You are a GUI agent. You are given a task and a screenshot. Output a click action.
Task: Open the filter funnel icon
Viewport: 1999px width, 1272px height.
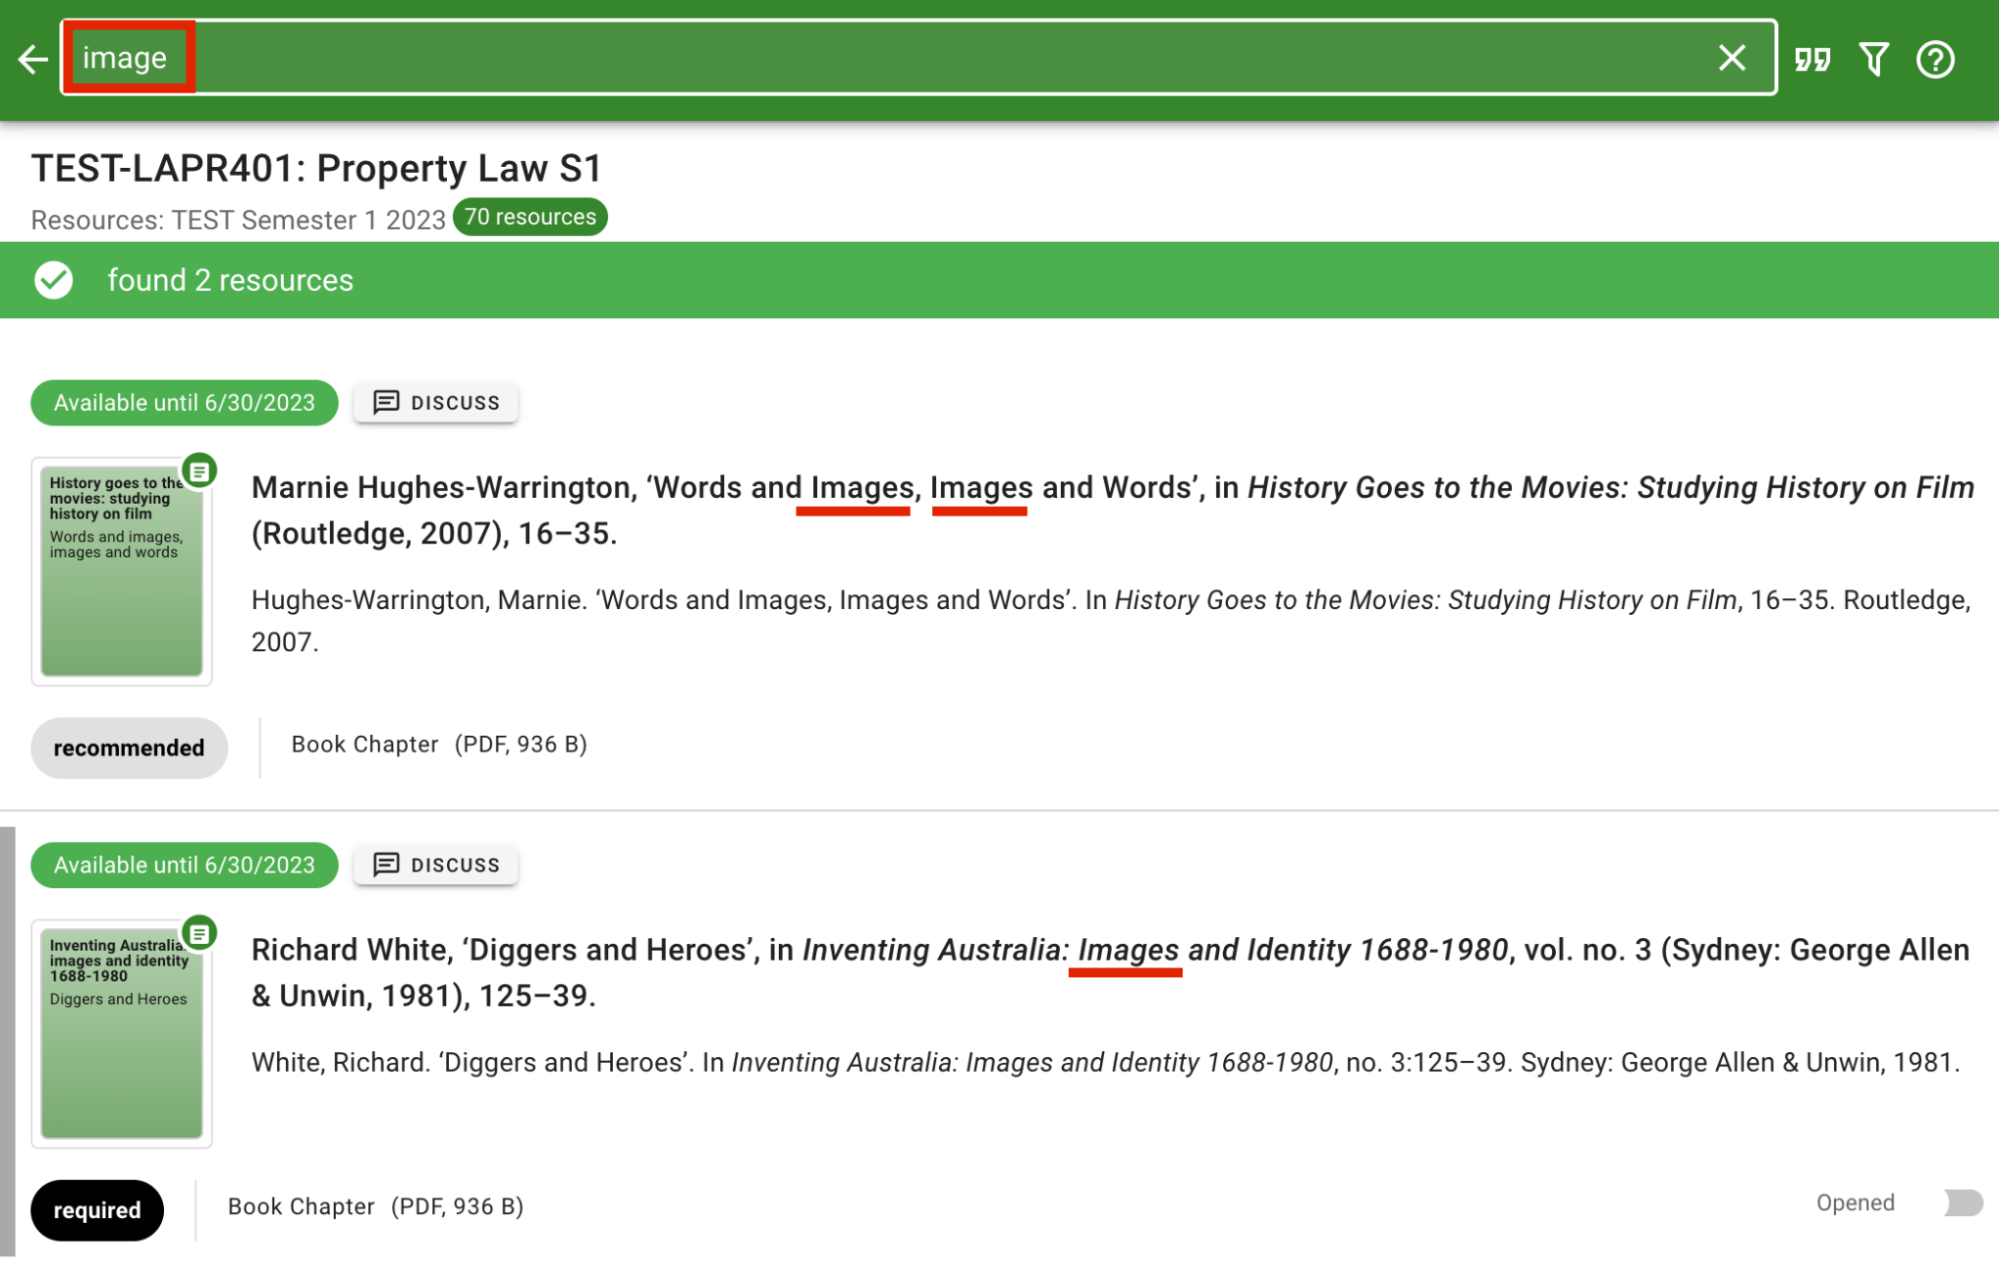(x=1874, y=59)
